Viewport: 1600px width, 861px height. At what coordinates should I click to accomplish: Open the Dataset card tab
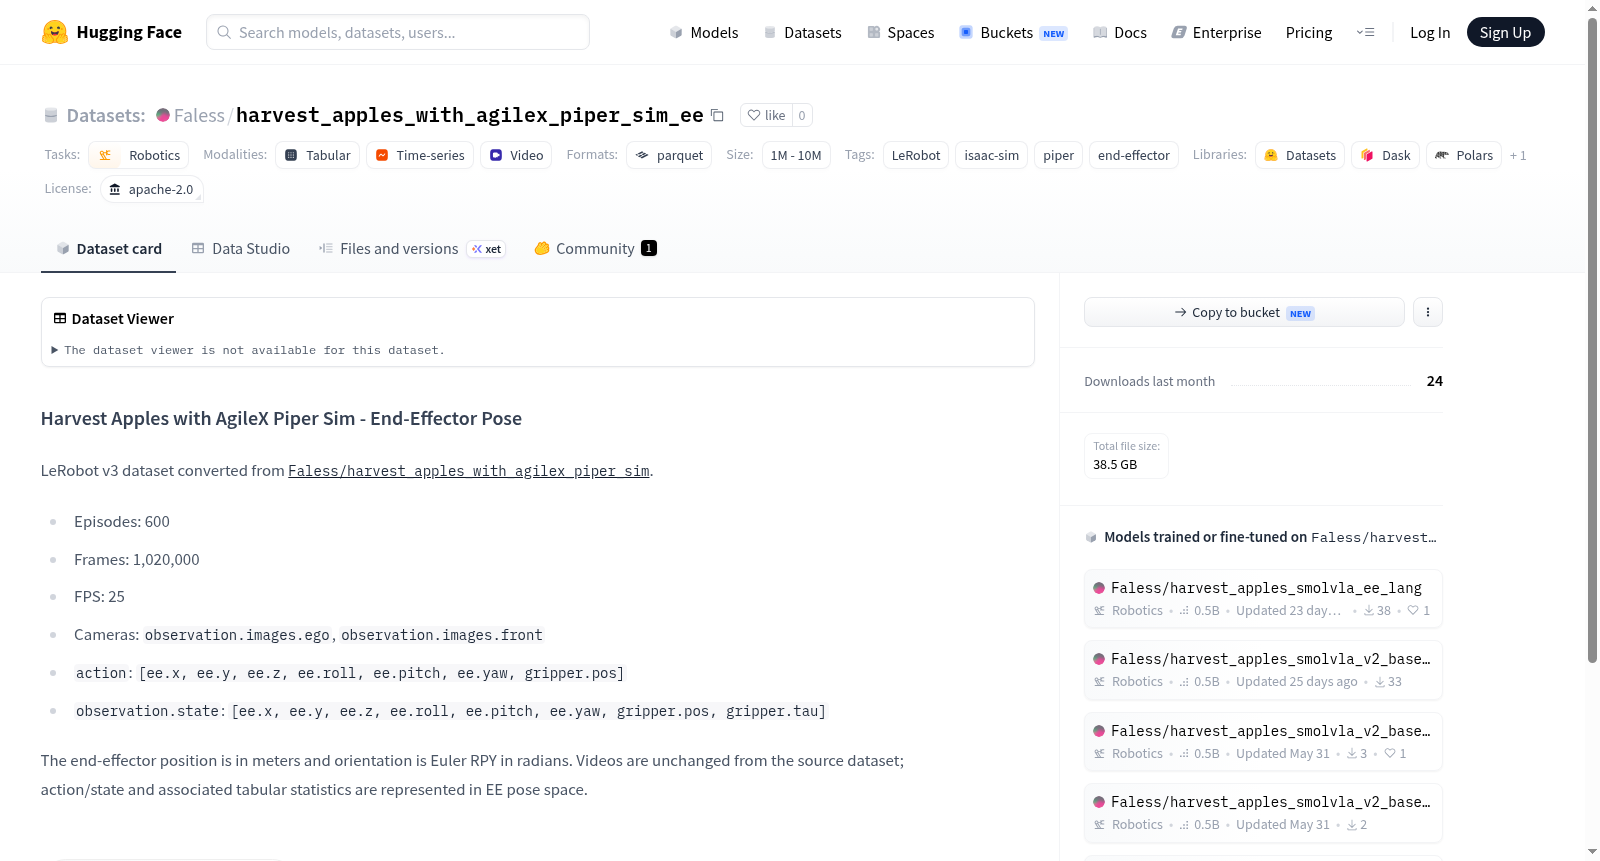point(108,249)
